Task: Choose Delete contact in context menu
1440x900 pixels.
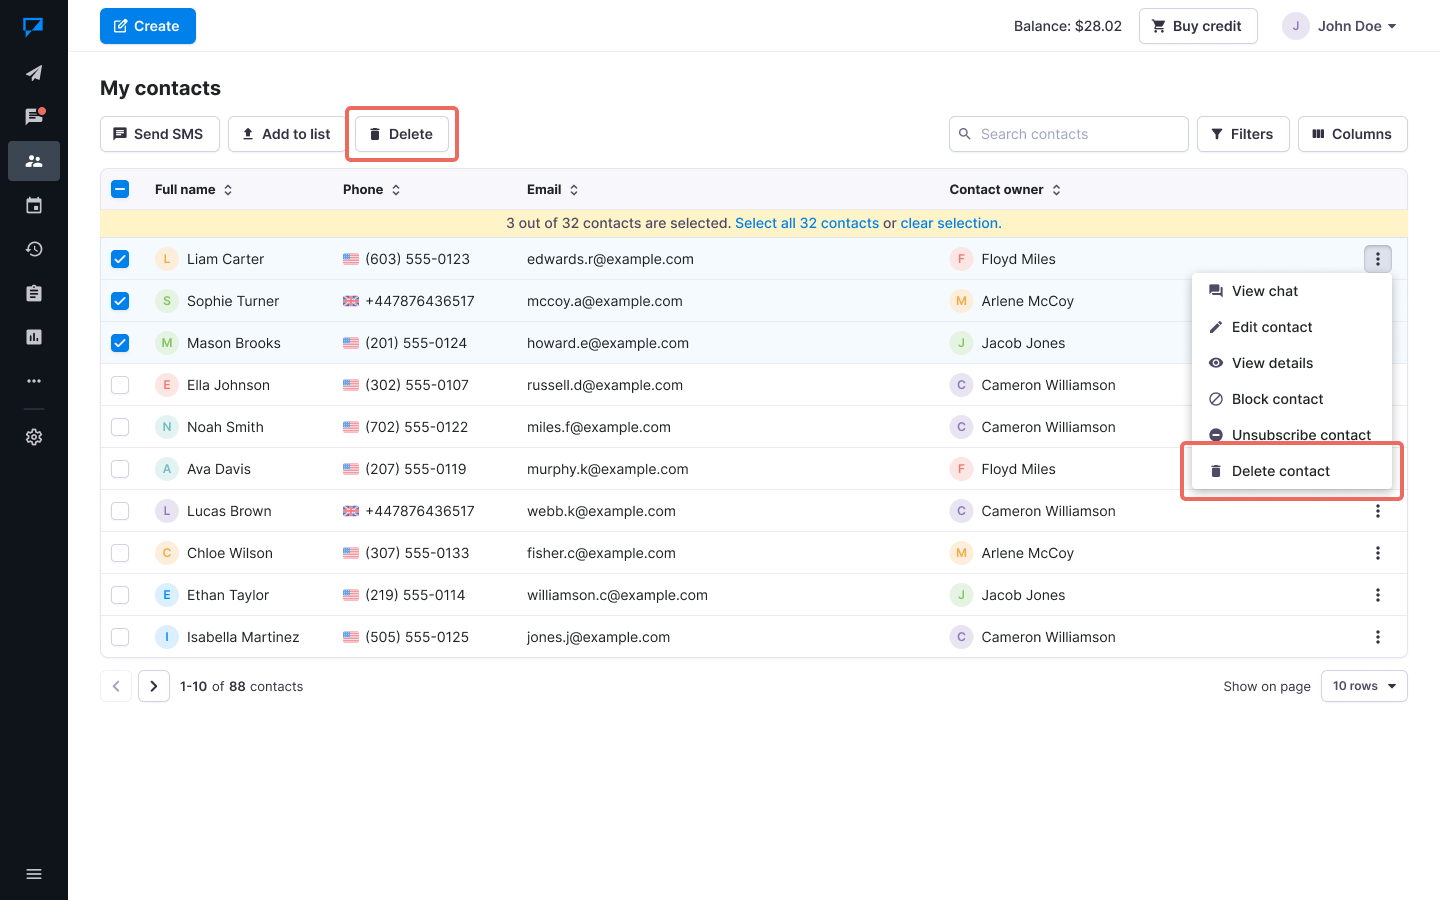Action: point(1280,471)
